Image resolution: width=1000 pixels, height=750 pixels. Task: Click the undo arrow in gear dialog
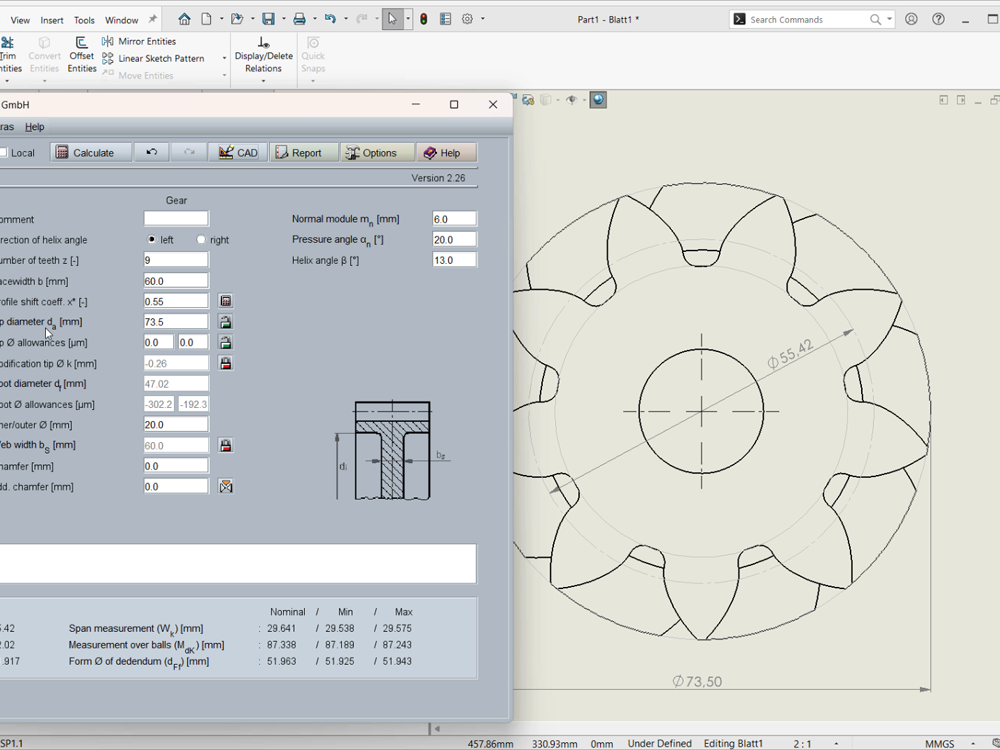pyautogui.click(x=151, y=153)
